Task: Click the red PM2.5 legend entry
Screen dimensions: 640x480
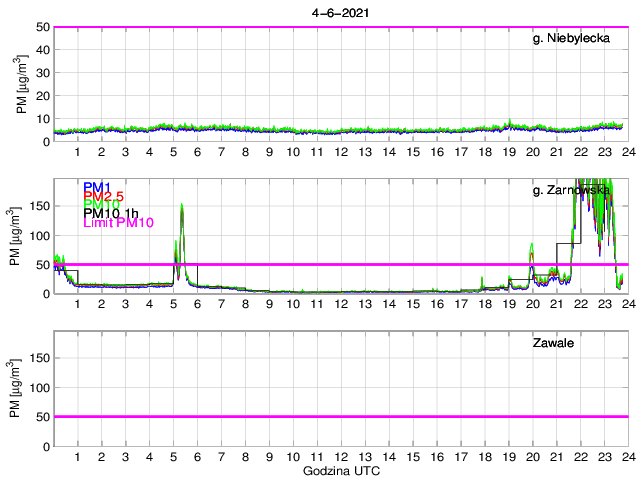Action: pyautogui.click(x=102, y=196)
